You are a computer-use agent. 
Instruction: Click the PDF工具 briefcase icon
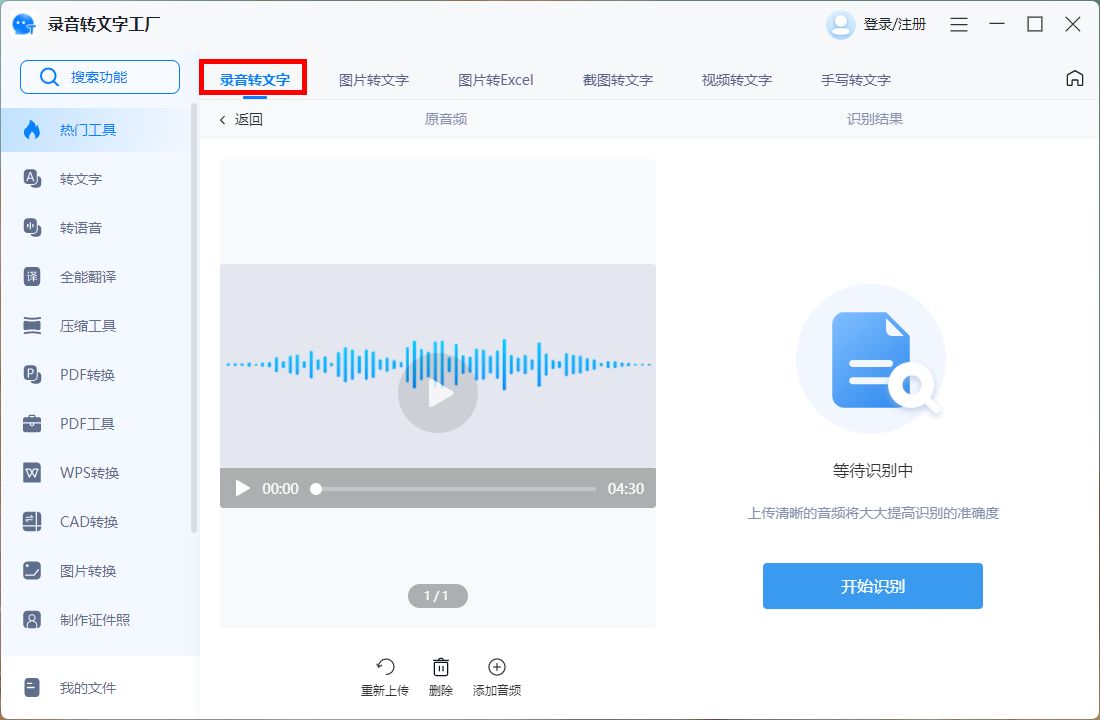[32, 423]
